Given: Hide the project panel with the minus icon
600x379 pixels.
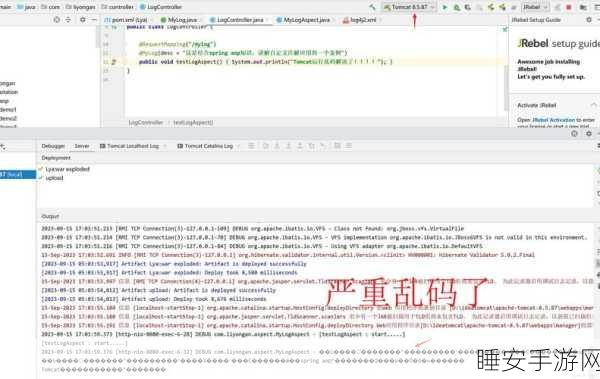Looking at the screenshot, I should pos(94,20).
